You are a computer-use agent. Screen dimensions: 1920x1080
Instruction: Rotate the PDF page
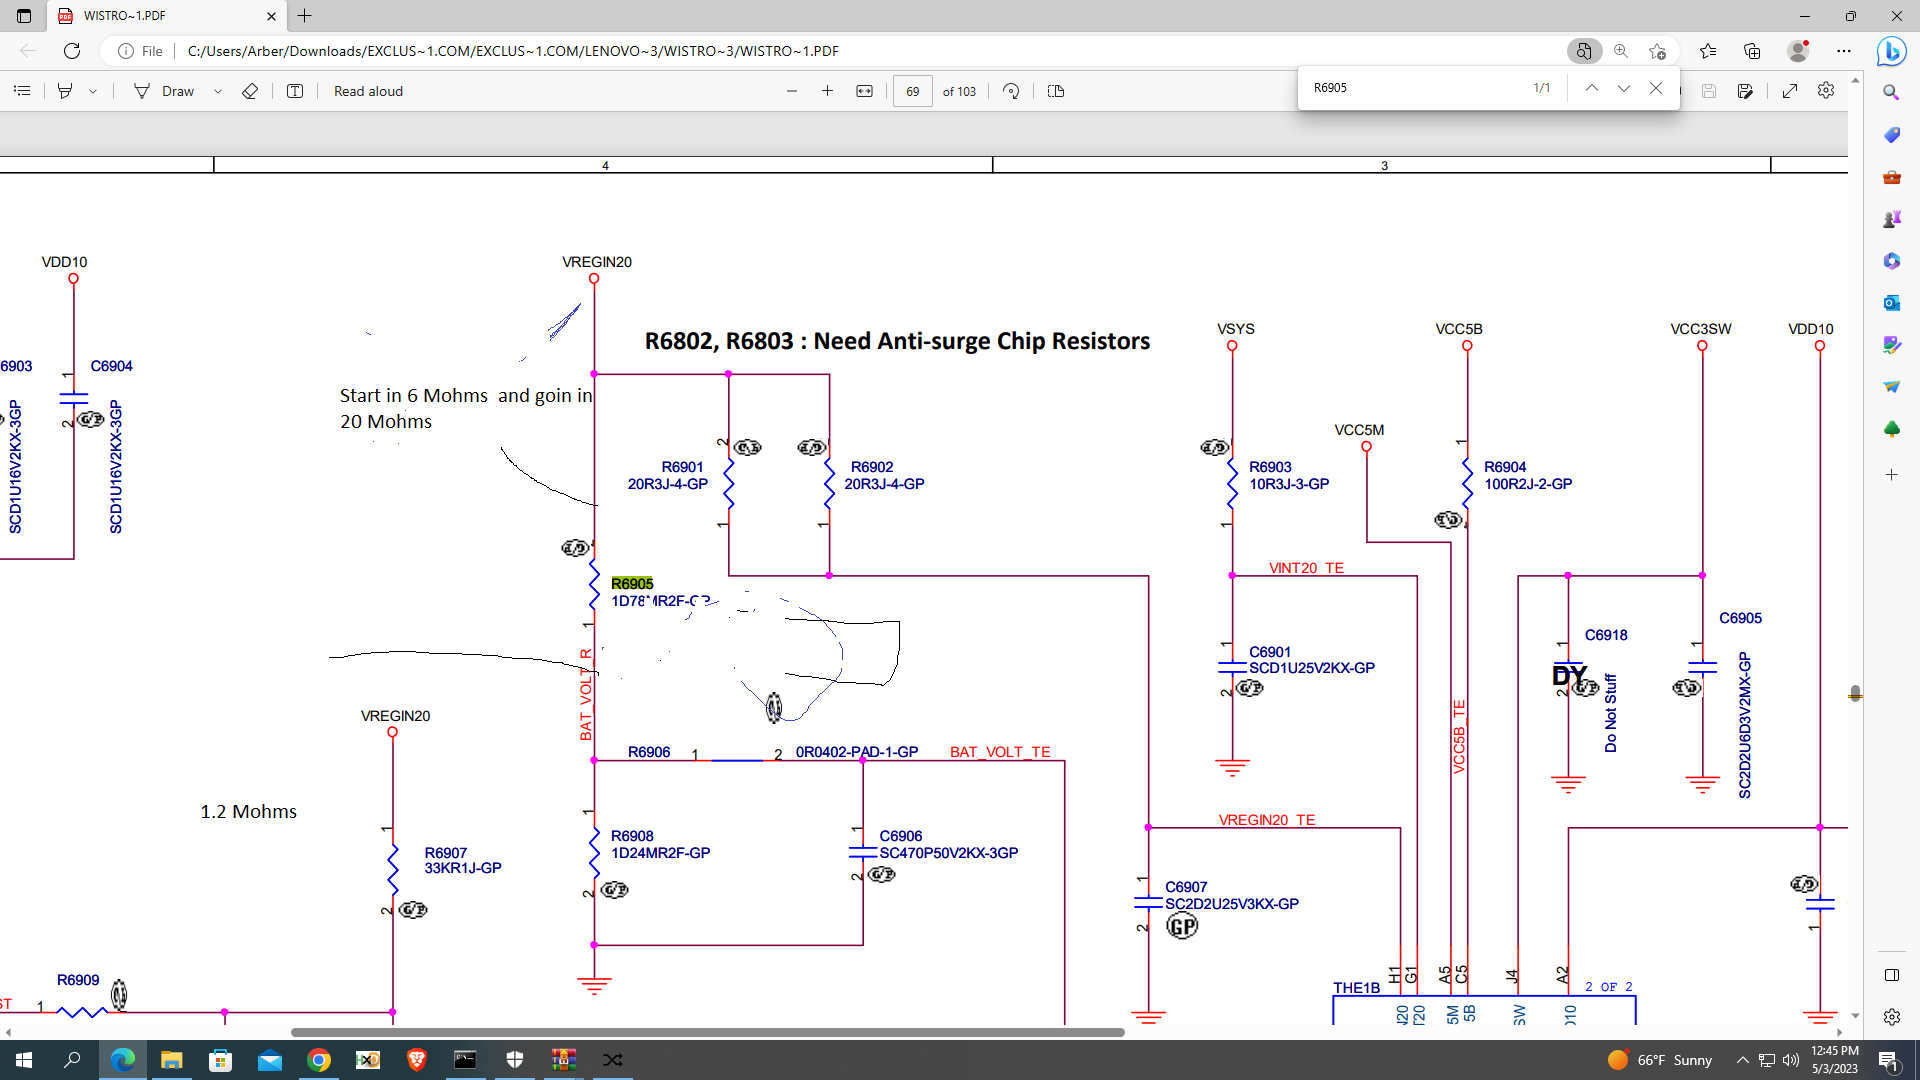pyautogui.click(x=1011, y=91)
